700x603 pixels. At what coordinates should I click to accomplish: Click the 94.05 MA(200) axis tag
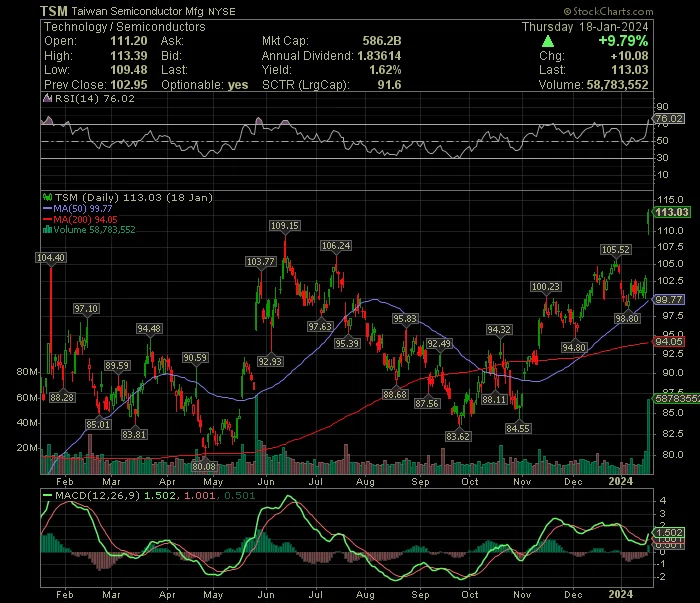click(668, 341)
